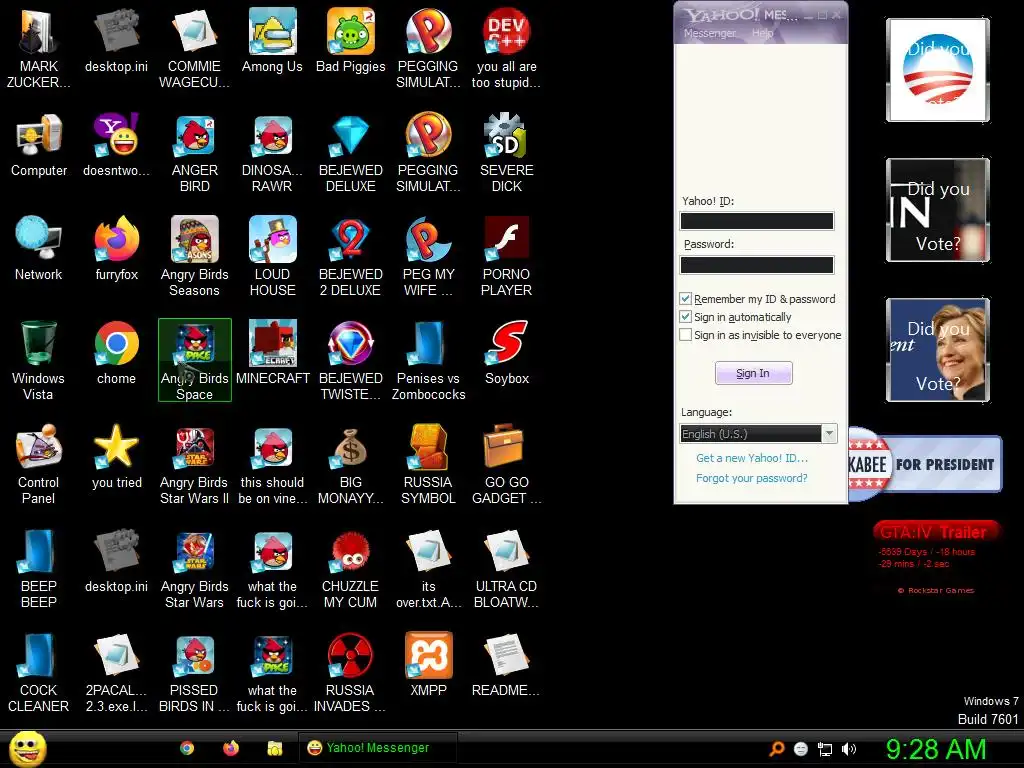Select the GO GO GADGET briefcase icon

coord(507,464)
